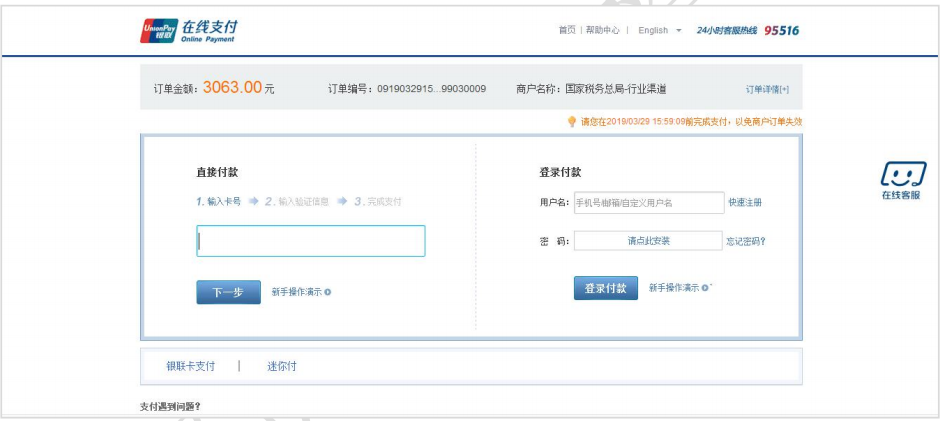941x421 pixels.
Task: Click the 95516 customer hotline number
Action: pyautogui.click(x=782, y=30)
